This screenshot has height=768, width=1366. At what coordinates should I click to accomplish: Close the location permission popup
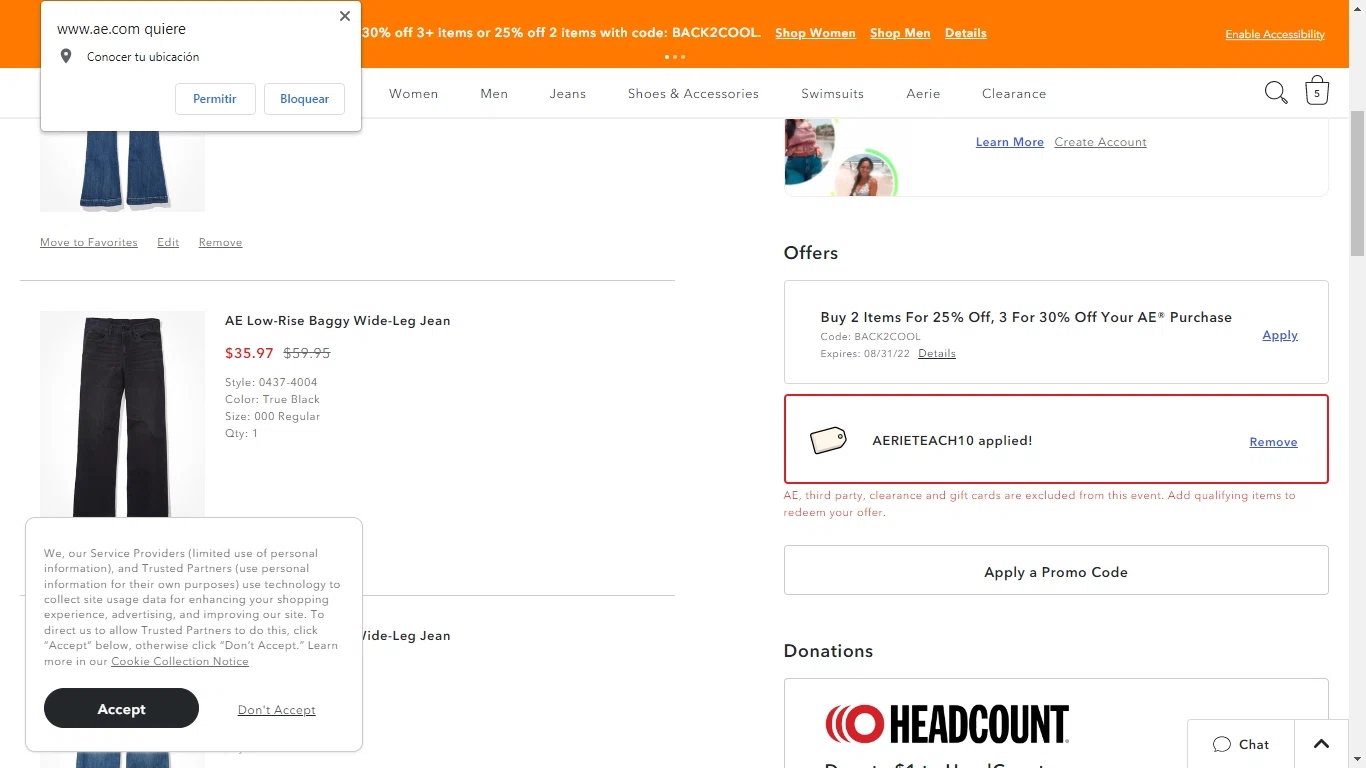(x=345, y=16)
